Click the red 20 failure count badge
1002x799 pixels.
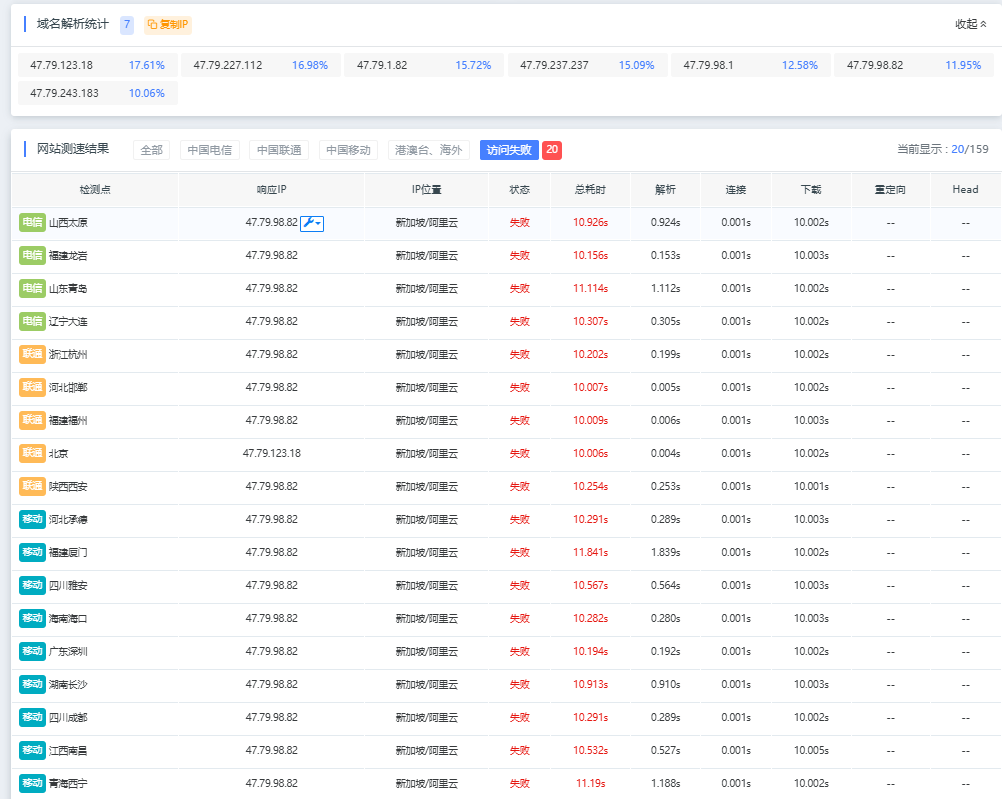(552, 150)
